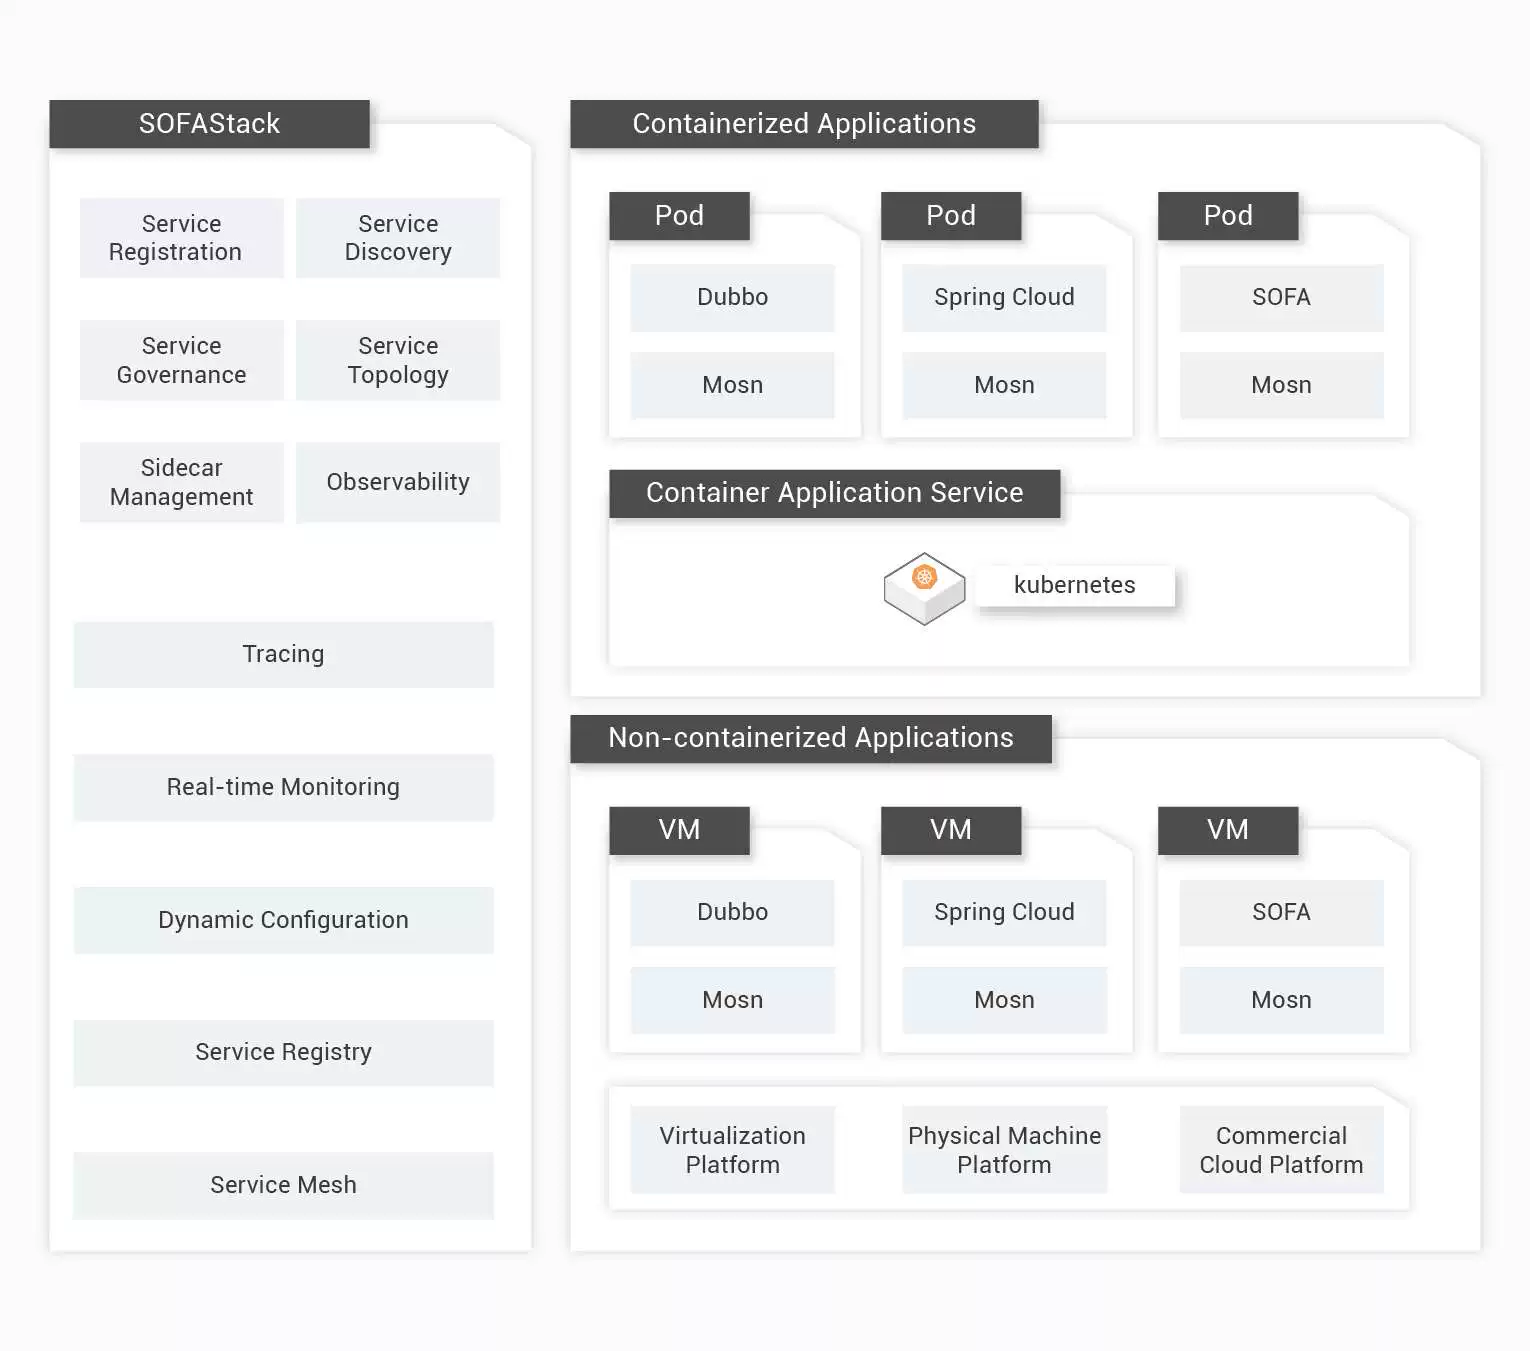
Task: Select the Container Application Service header
Action: (834, 493)
